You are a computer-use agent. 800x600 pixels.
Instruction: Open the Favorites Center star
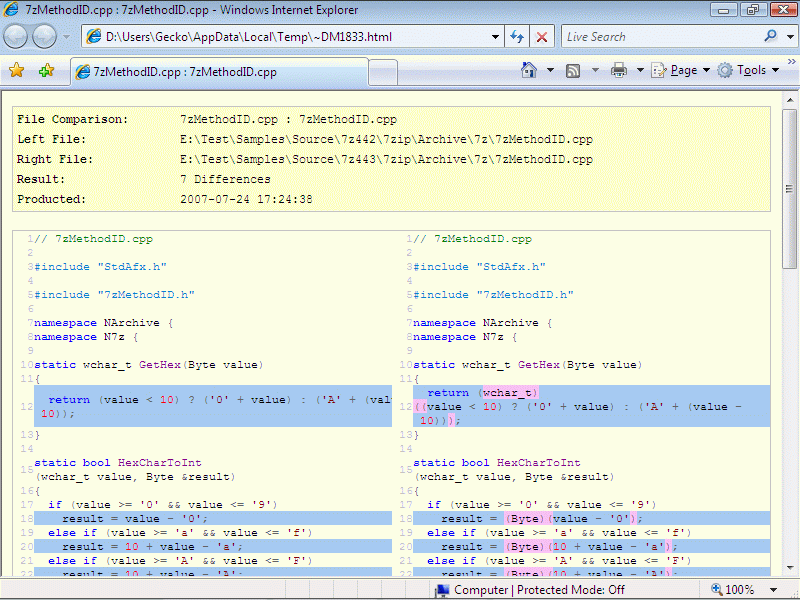[x=17, y=71]
